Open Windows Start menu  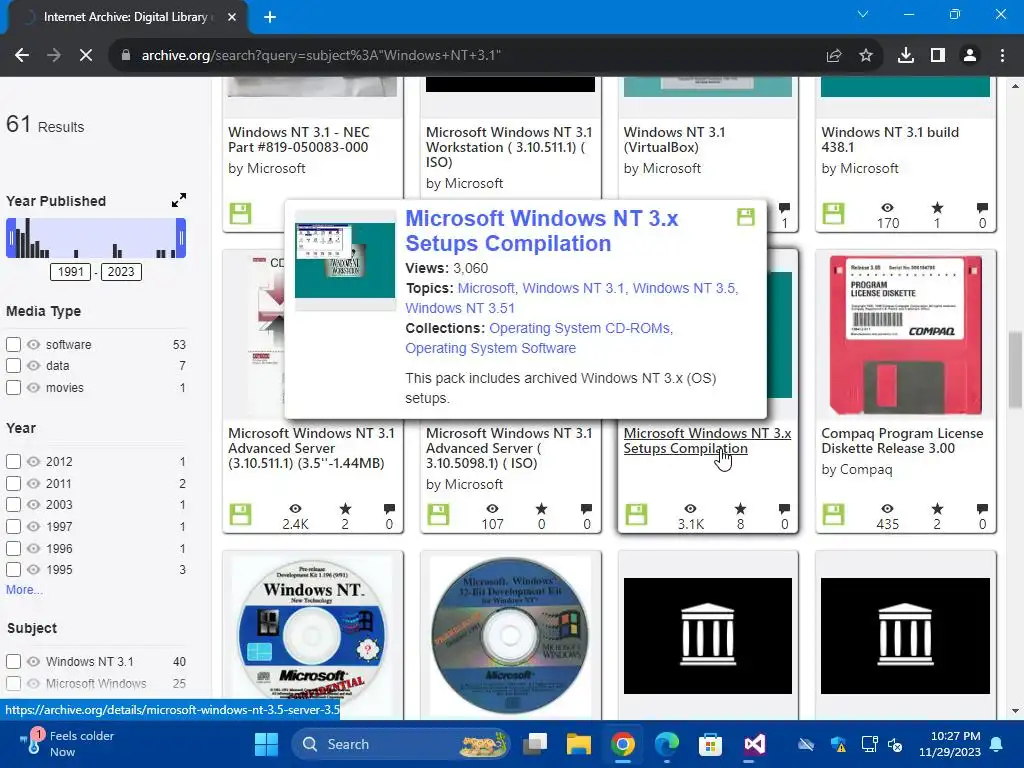tap(266, 744)
